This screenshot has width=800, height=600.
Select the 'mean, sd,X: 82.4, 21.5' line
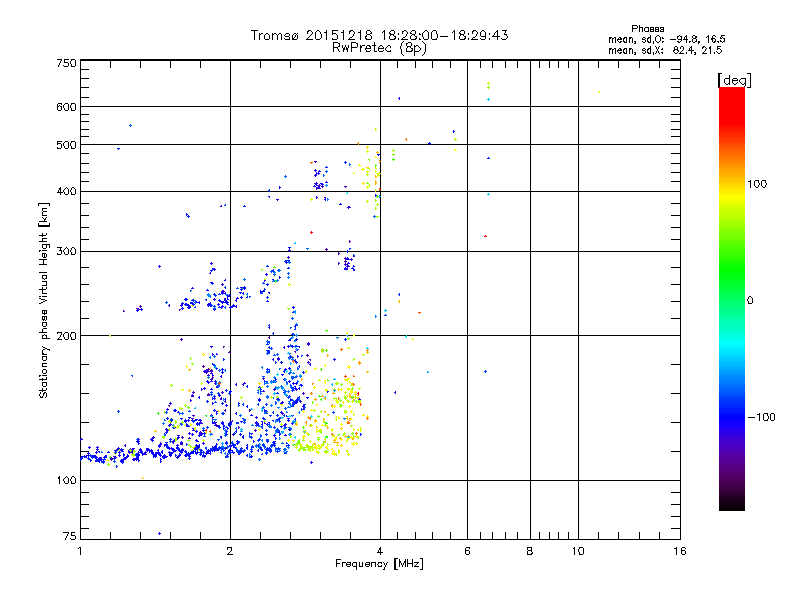665,50
